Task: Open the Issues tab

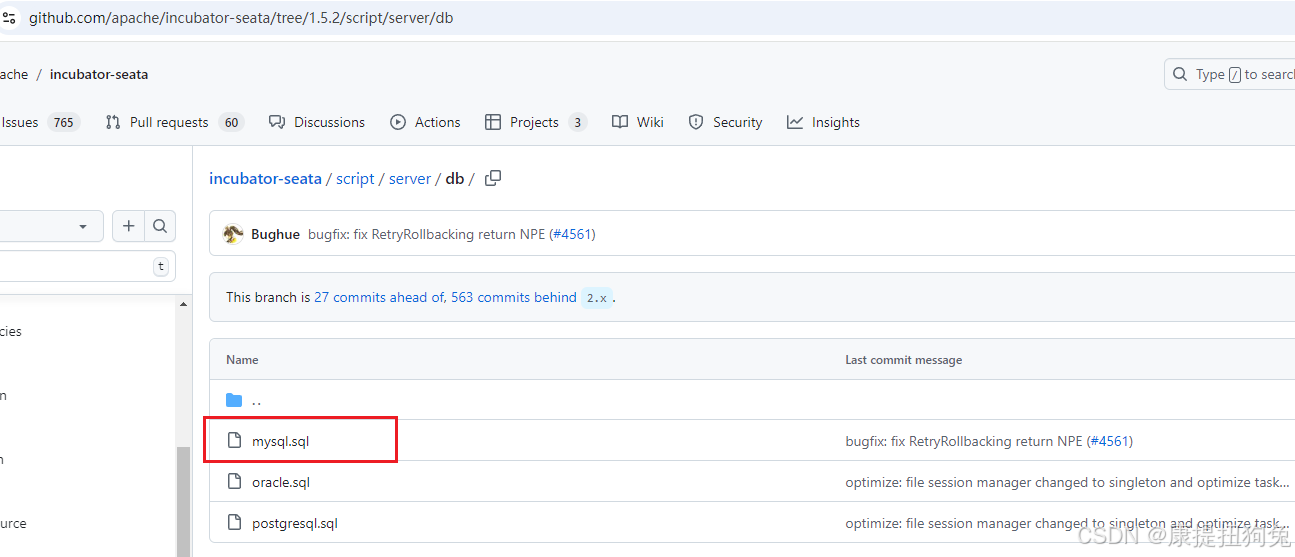Action: pyautogui.click(x=40, y=122)
